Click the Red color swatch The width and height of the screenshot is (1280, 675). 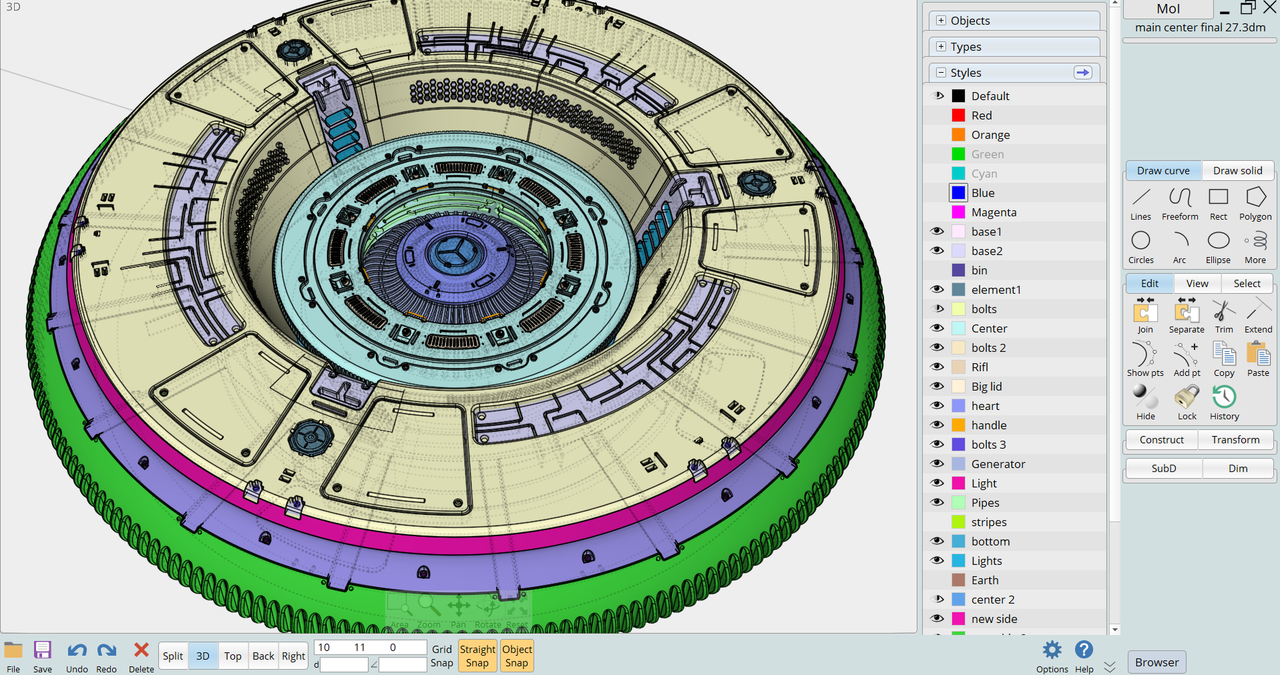tap(958, 116)
